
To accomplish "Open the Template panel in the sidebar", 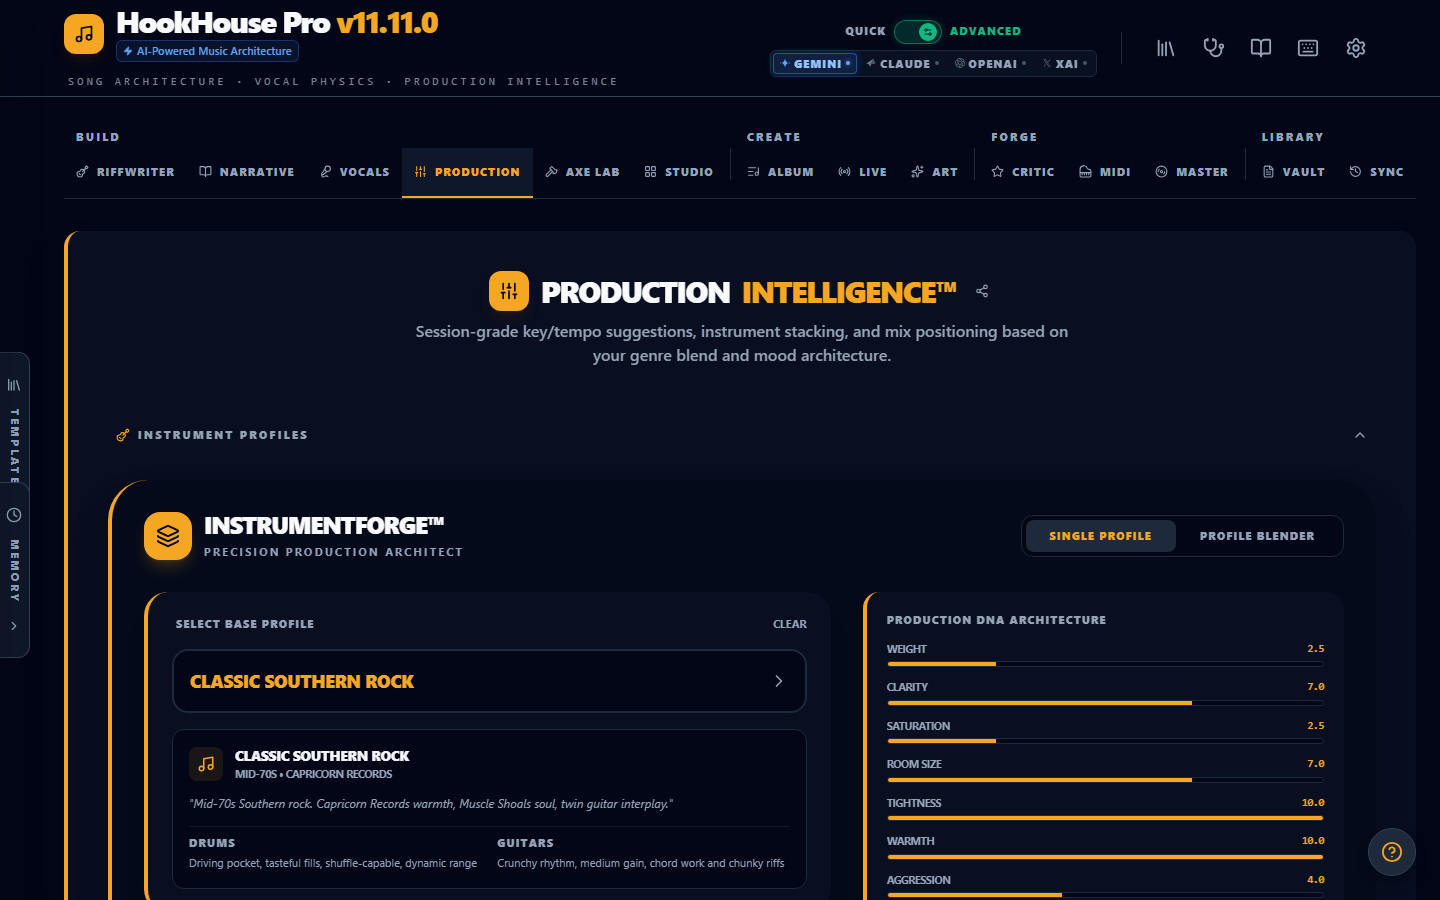I will click(x=14, y=440).
